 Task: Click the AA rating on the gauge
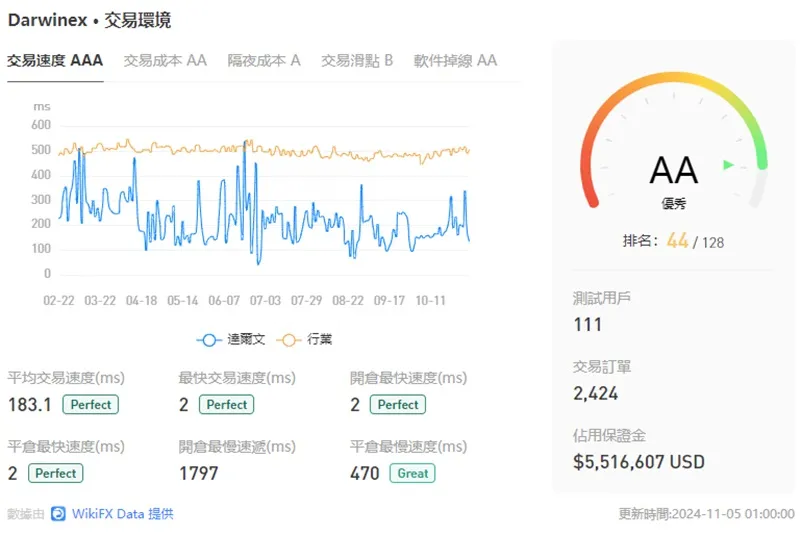coord(673,170)
